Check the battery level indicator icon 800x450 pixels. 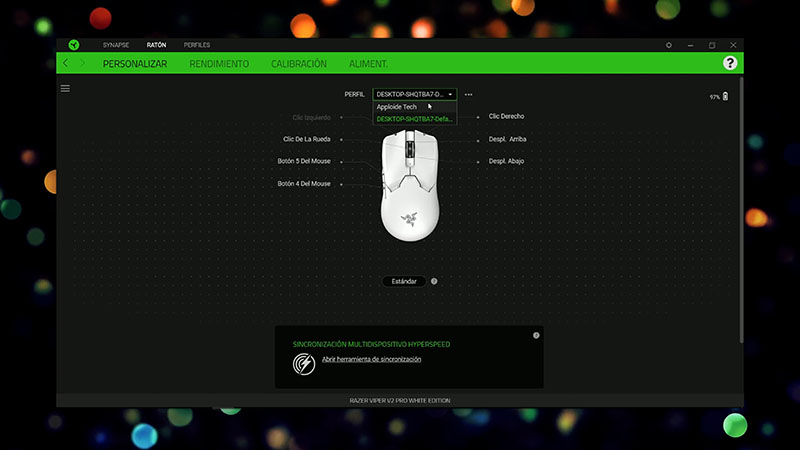point(726,96)
